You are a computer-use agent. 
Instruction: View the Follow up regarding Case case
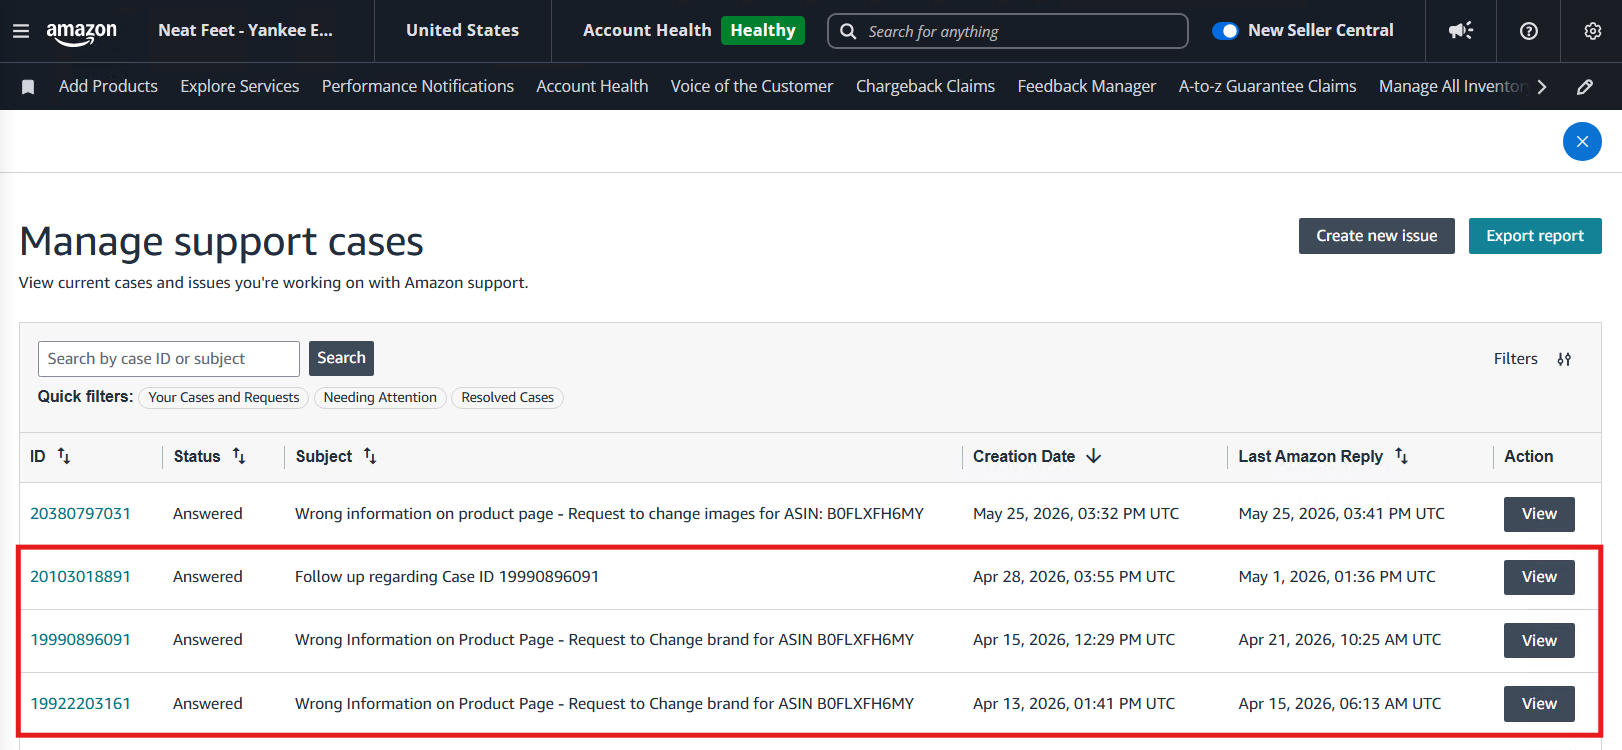[1539, 577]
